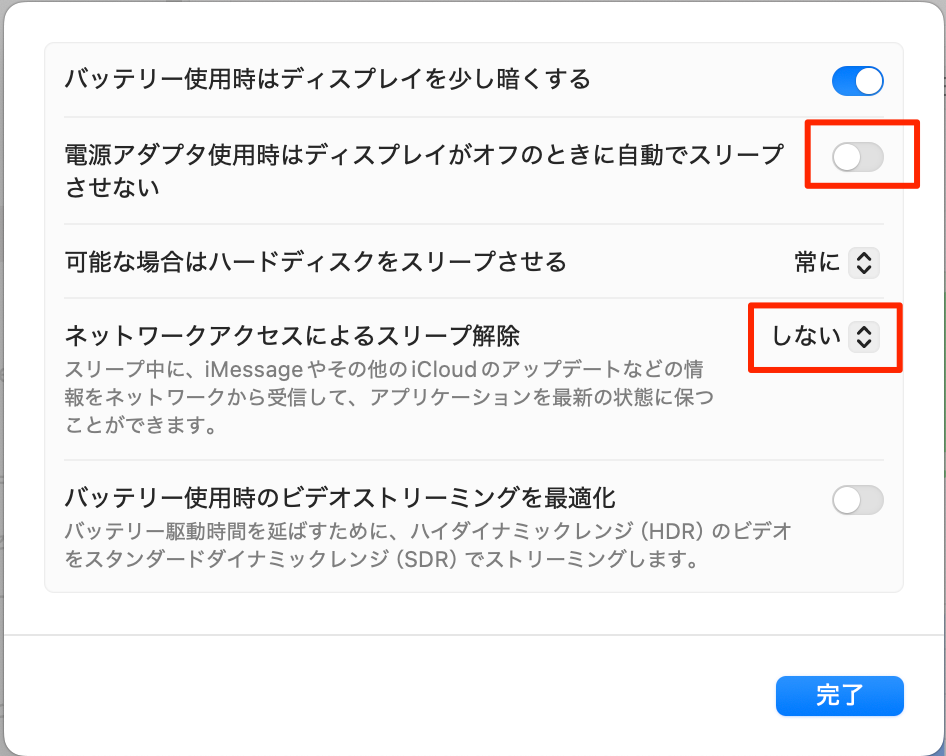Image resolution: width=946 pixels, height=756 pixels.
Task: Click the "バッテリー使用時はディスプレイを少し暗くする" label
Action: [x=327, y=80]
